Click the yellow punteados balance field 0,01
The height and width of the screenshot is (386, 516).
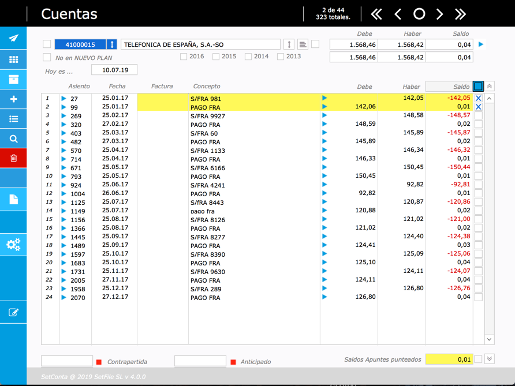(x=449, y=359)
